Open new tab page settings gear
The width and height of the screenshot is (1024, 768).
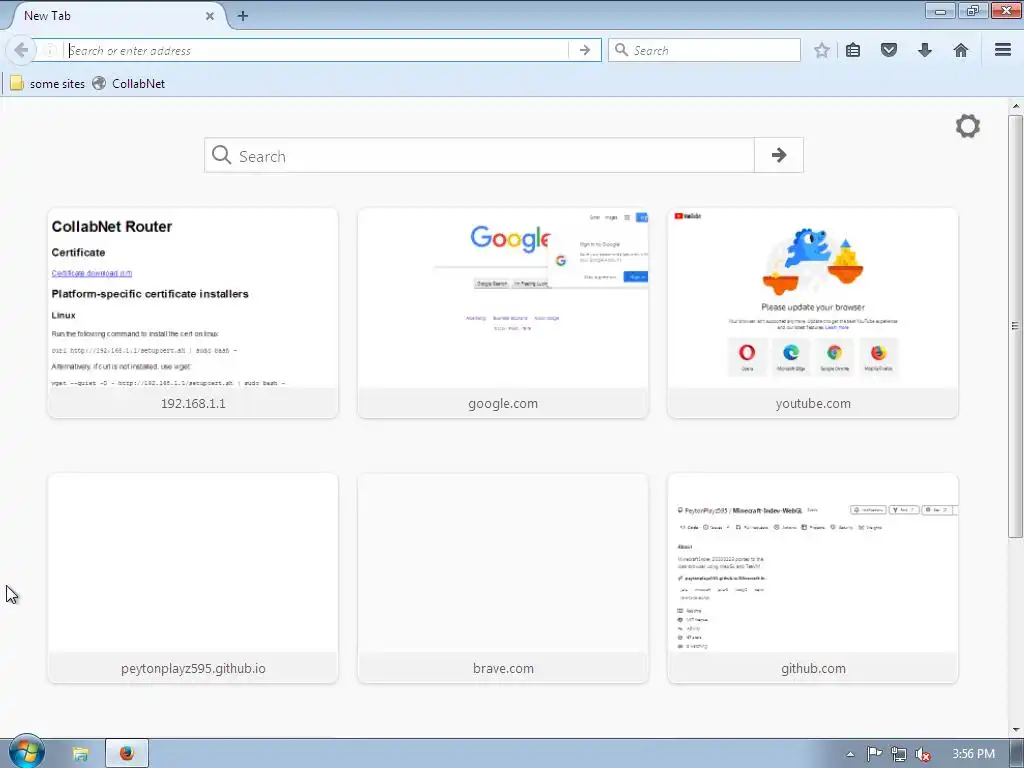[968, 126]
